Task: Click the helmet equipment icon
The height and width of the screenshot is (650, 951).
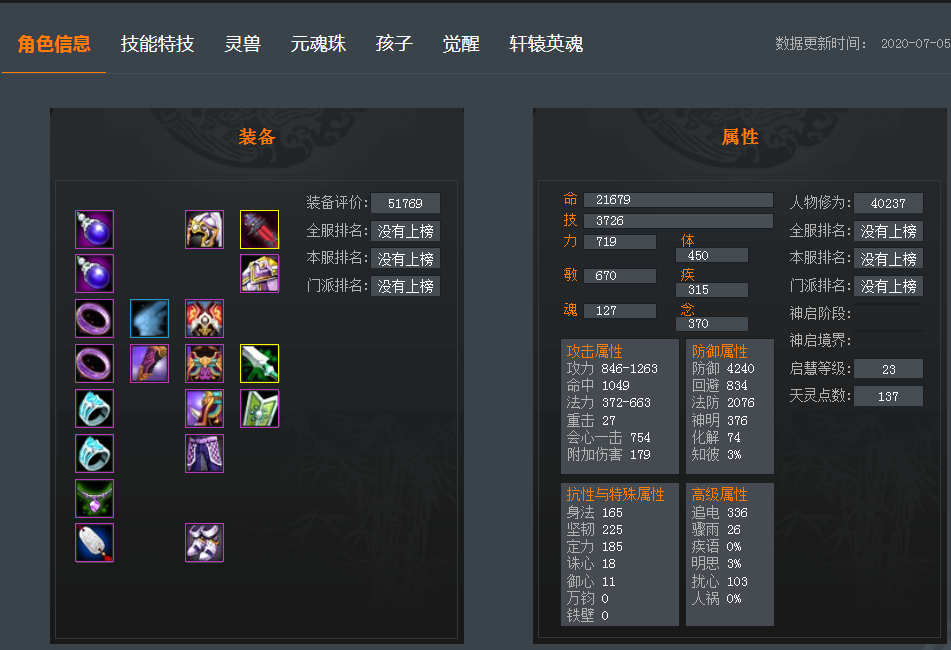Action: click(204, 229)
